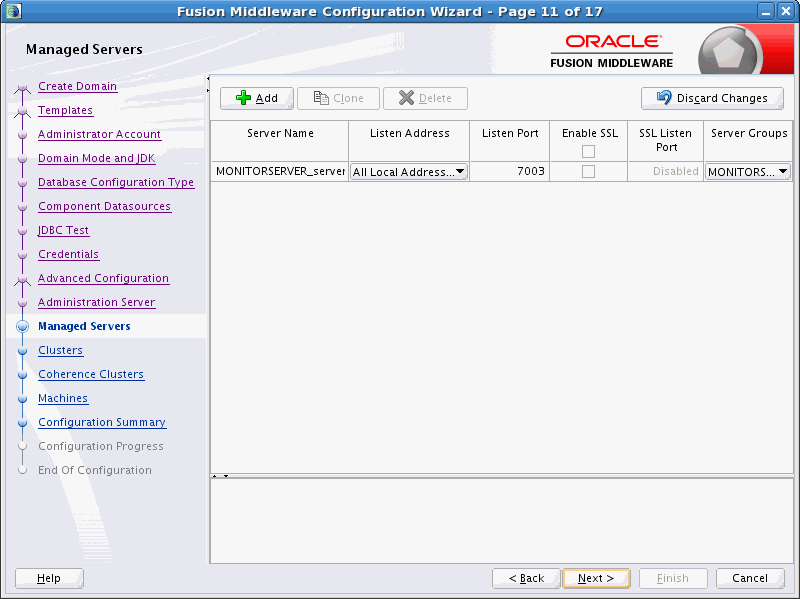This screenshot has height=599, width=800.
Task: Click the step bullet beside Advanced Configuration
Action: pyautogui.click(x=22, y=280)
